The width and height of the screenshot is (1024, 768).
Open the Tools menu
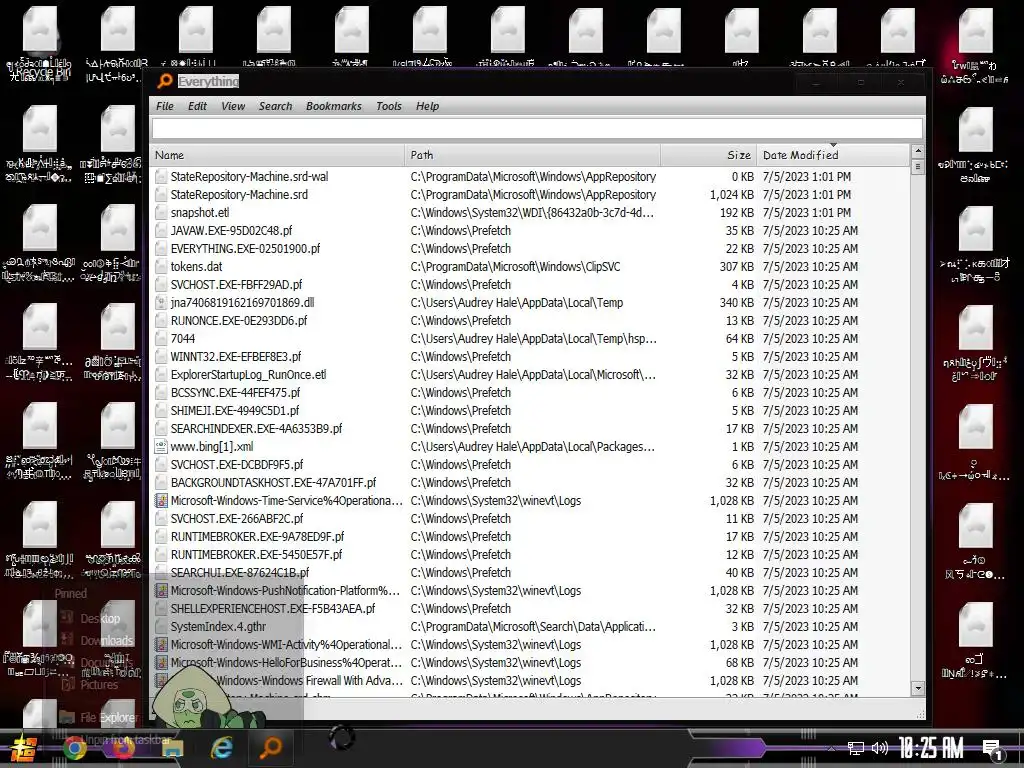pos(389,106)
